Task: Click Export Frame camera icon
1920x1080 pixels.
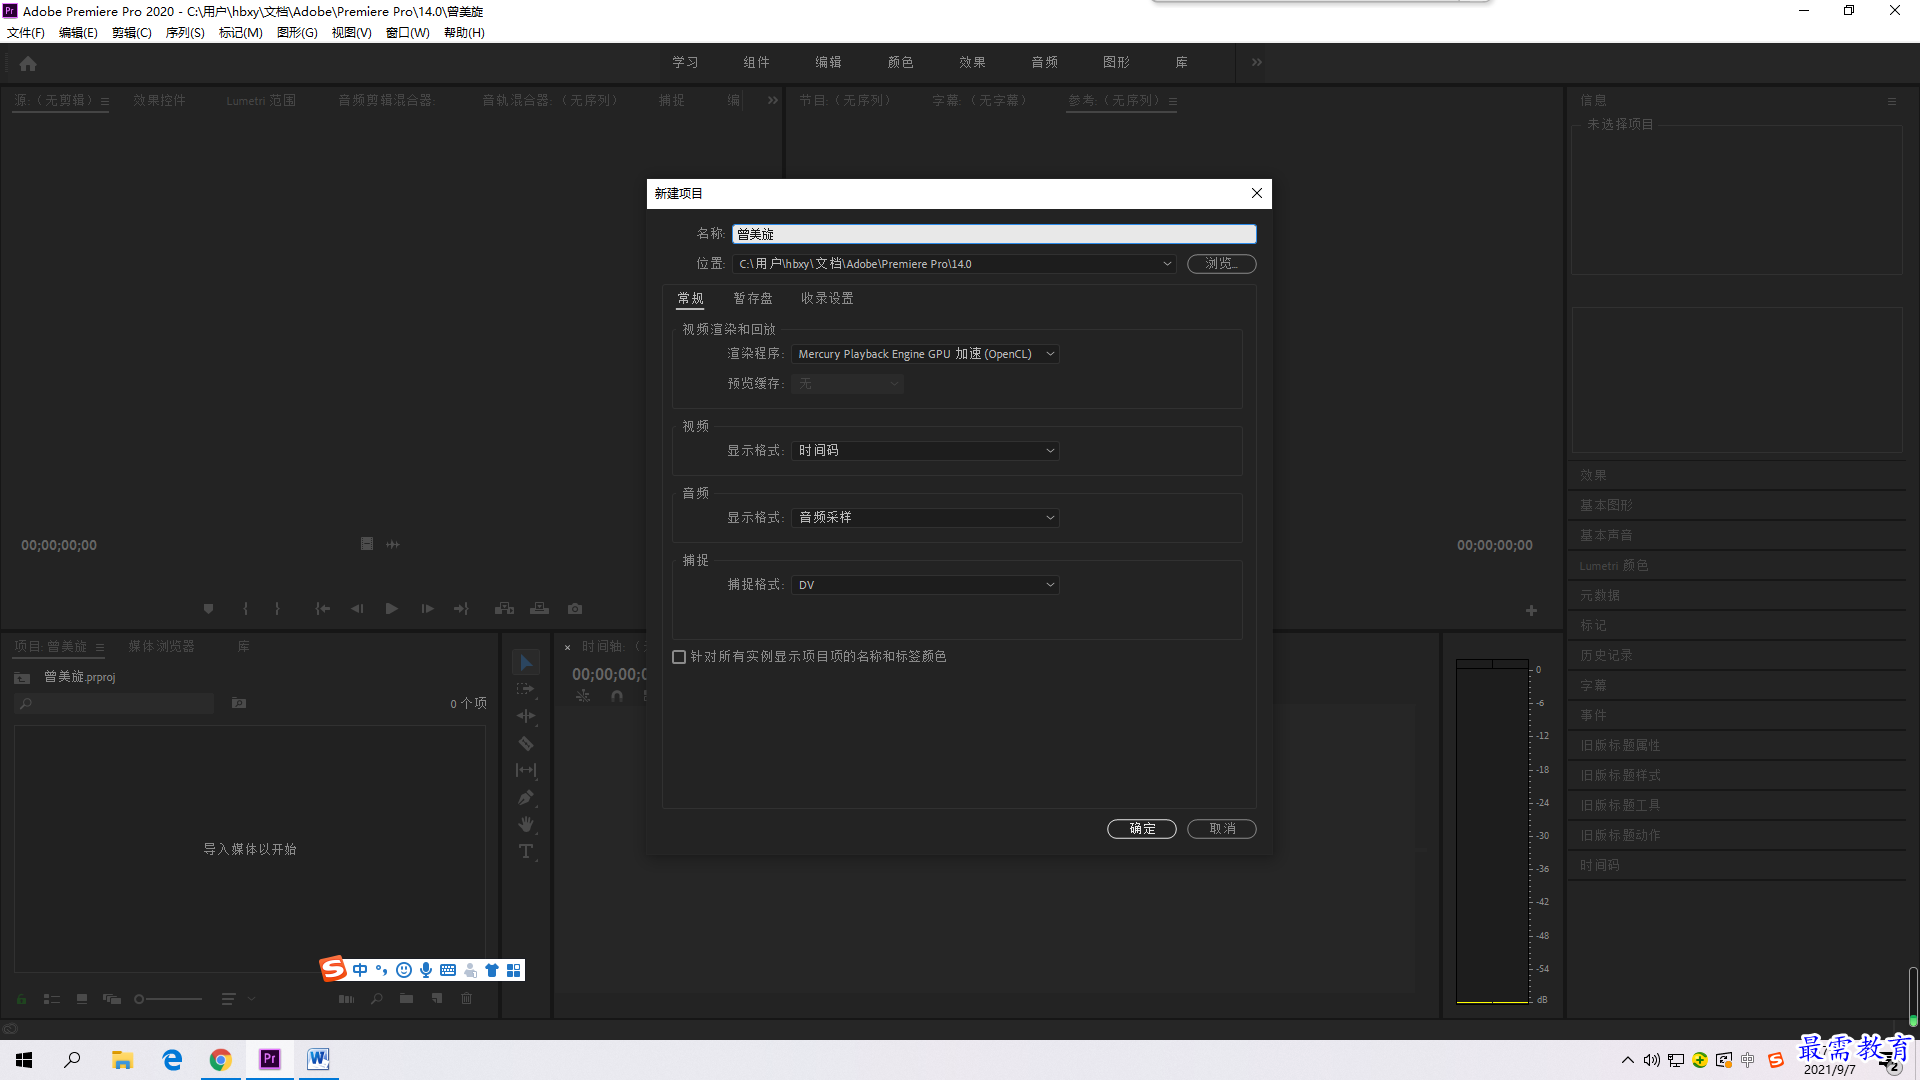Action: pos(575,608)
